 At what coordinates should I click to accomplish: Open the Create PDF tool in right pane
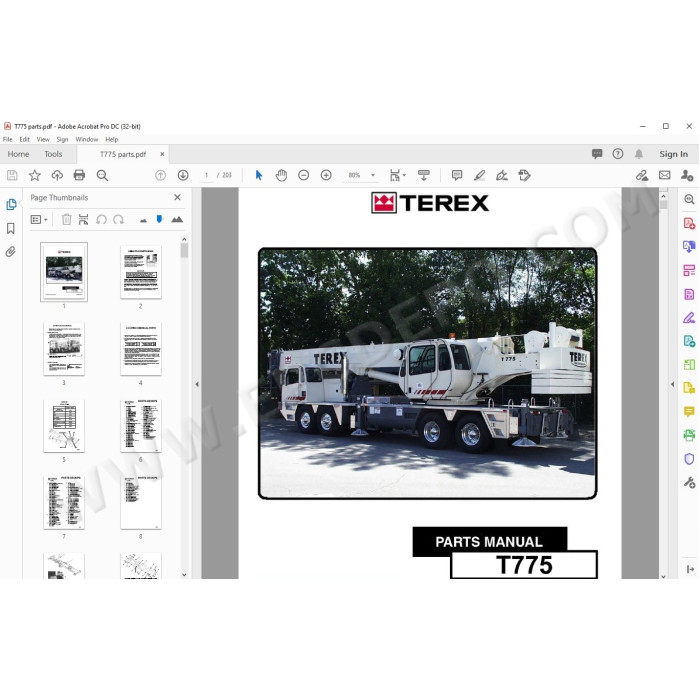689,223
